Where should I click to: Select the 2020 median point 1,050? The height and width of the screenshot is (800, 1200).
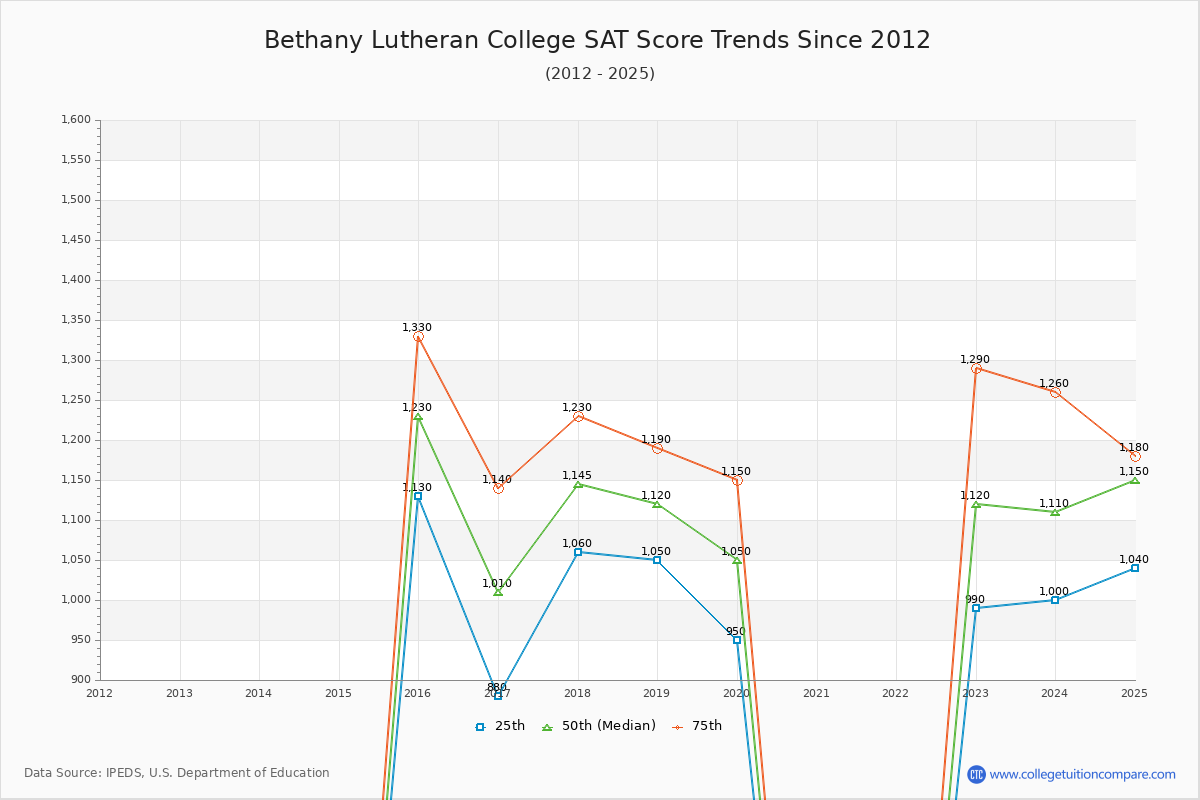[x=737, y=560]
